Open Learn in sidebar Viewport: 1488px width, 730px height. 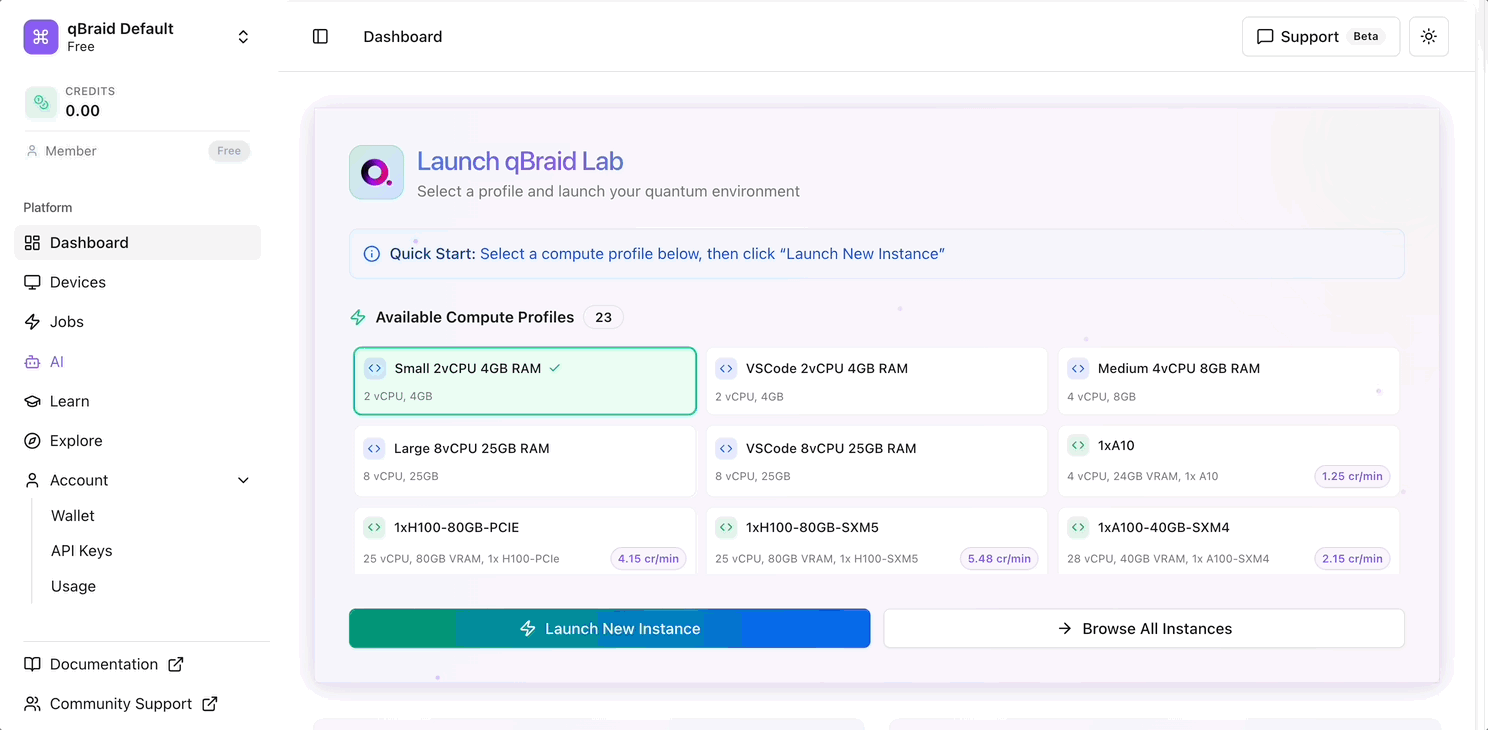(x=138, y=401)
